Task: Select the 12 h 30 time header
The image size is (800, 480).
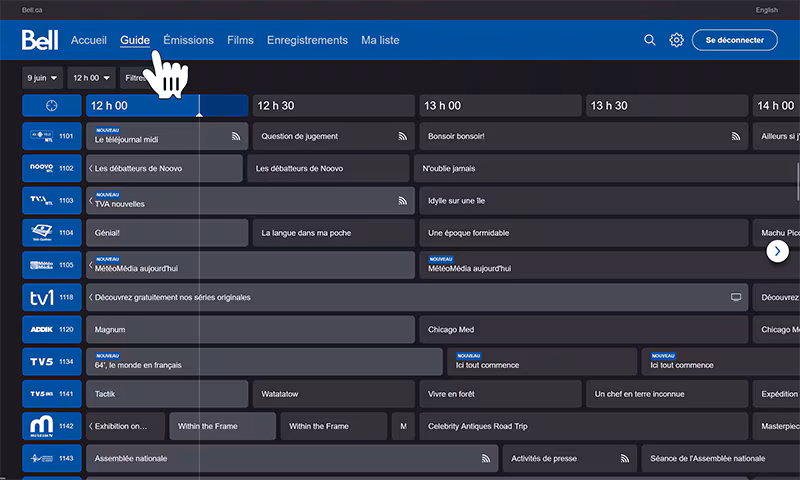Action: click(x=334, y=106)
